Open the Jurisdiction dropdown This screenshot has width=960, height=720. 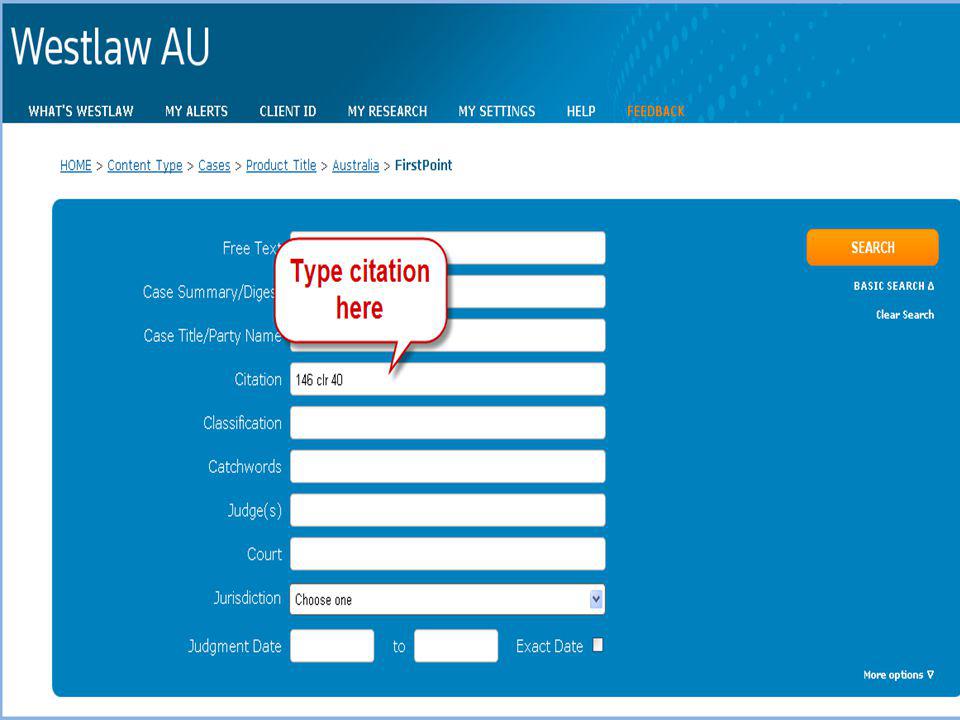tap(447, 599)
